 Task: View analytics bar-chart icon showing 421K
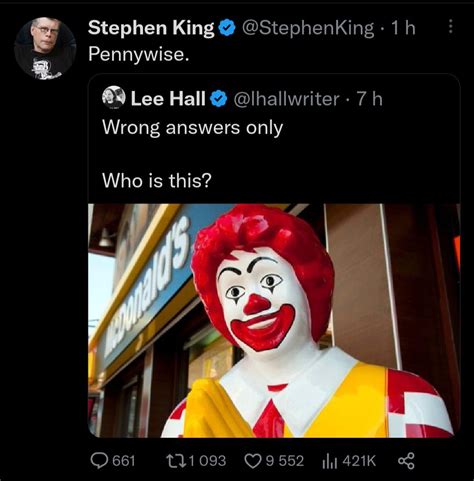[330, 461]
